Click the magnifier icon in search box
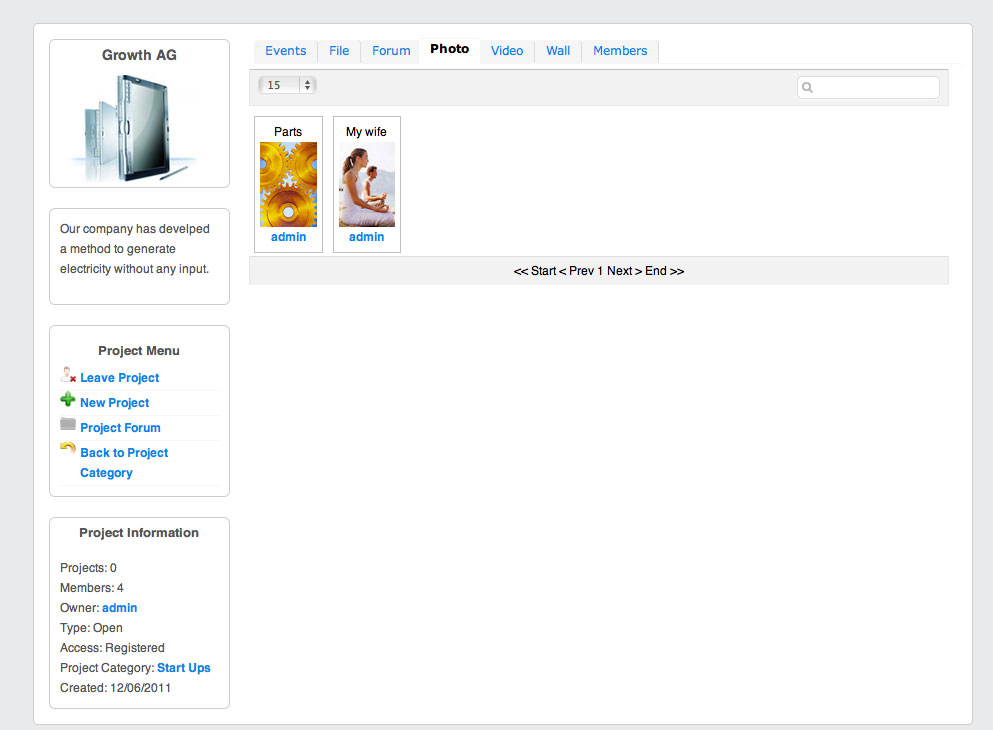The image size is (993, 730). click(x=807, y=87)
